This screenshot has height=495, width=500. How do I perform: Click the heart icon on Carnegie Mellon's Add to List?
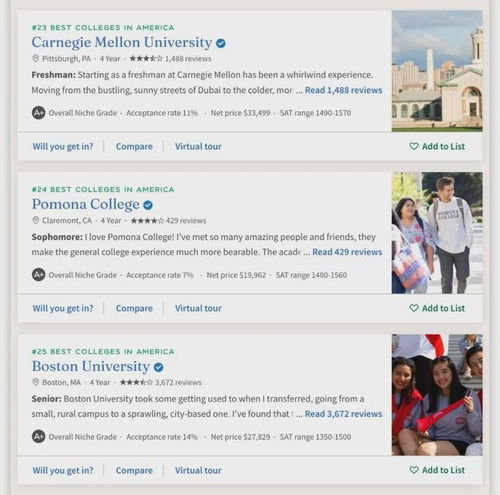pos(414,146)
